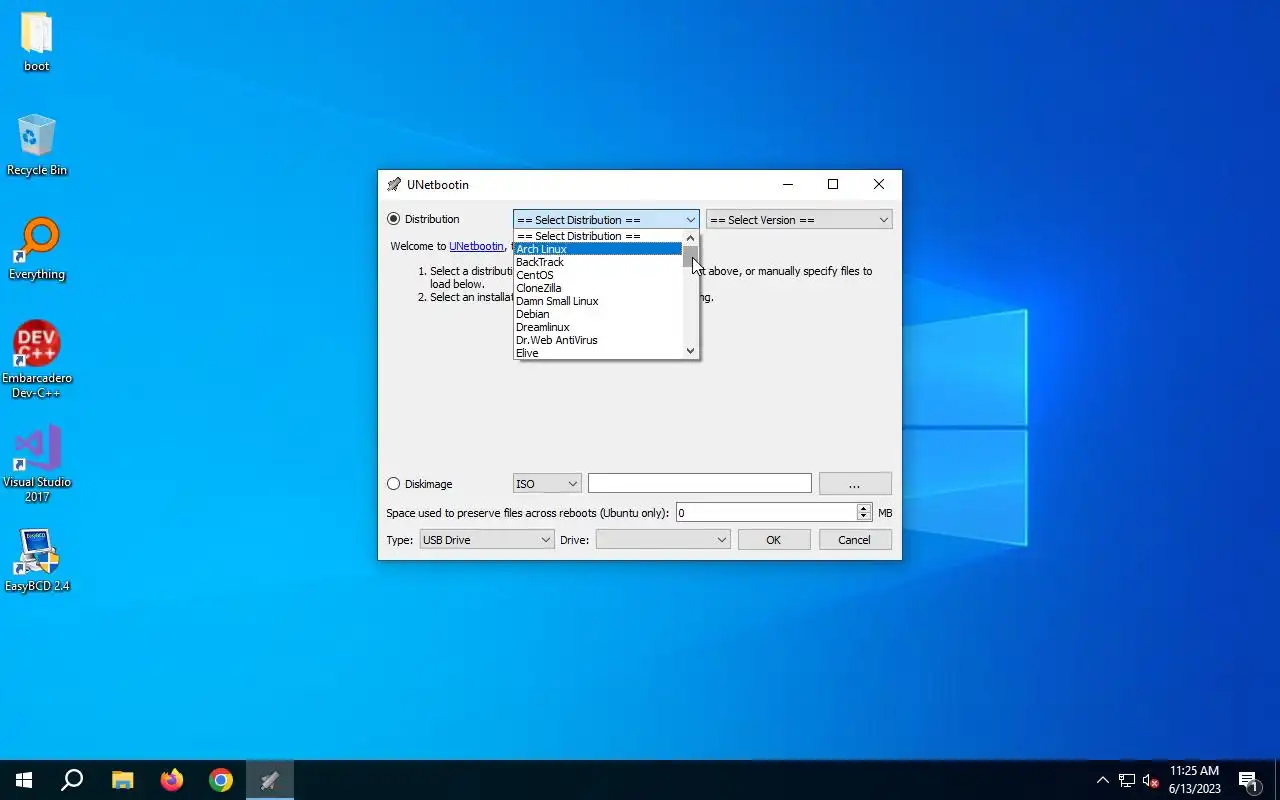
Task: Maximize the UNetbootin window
Action: 833,184
